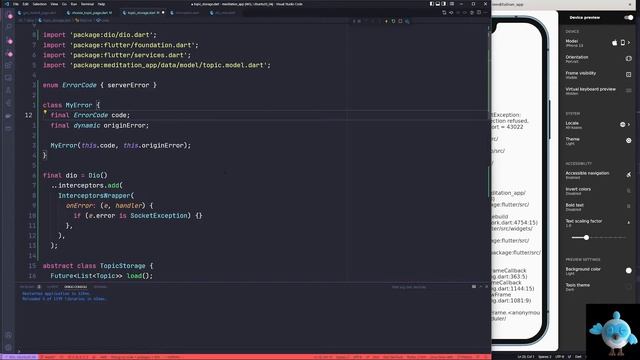Click 'if (e.error is SocketException) {}' line
This screenshot has height=360, width=640.
138,216
